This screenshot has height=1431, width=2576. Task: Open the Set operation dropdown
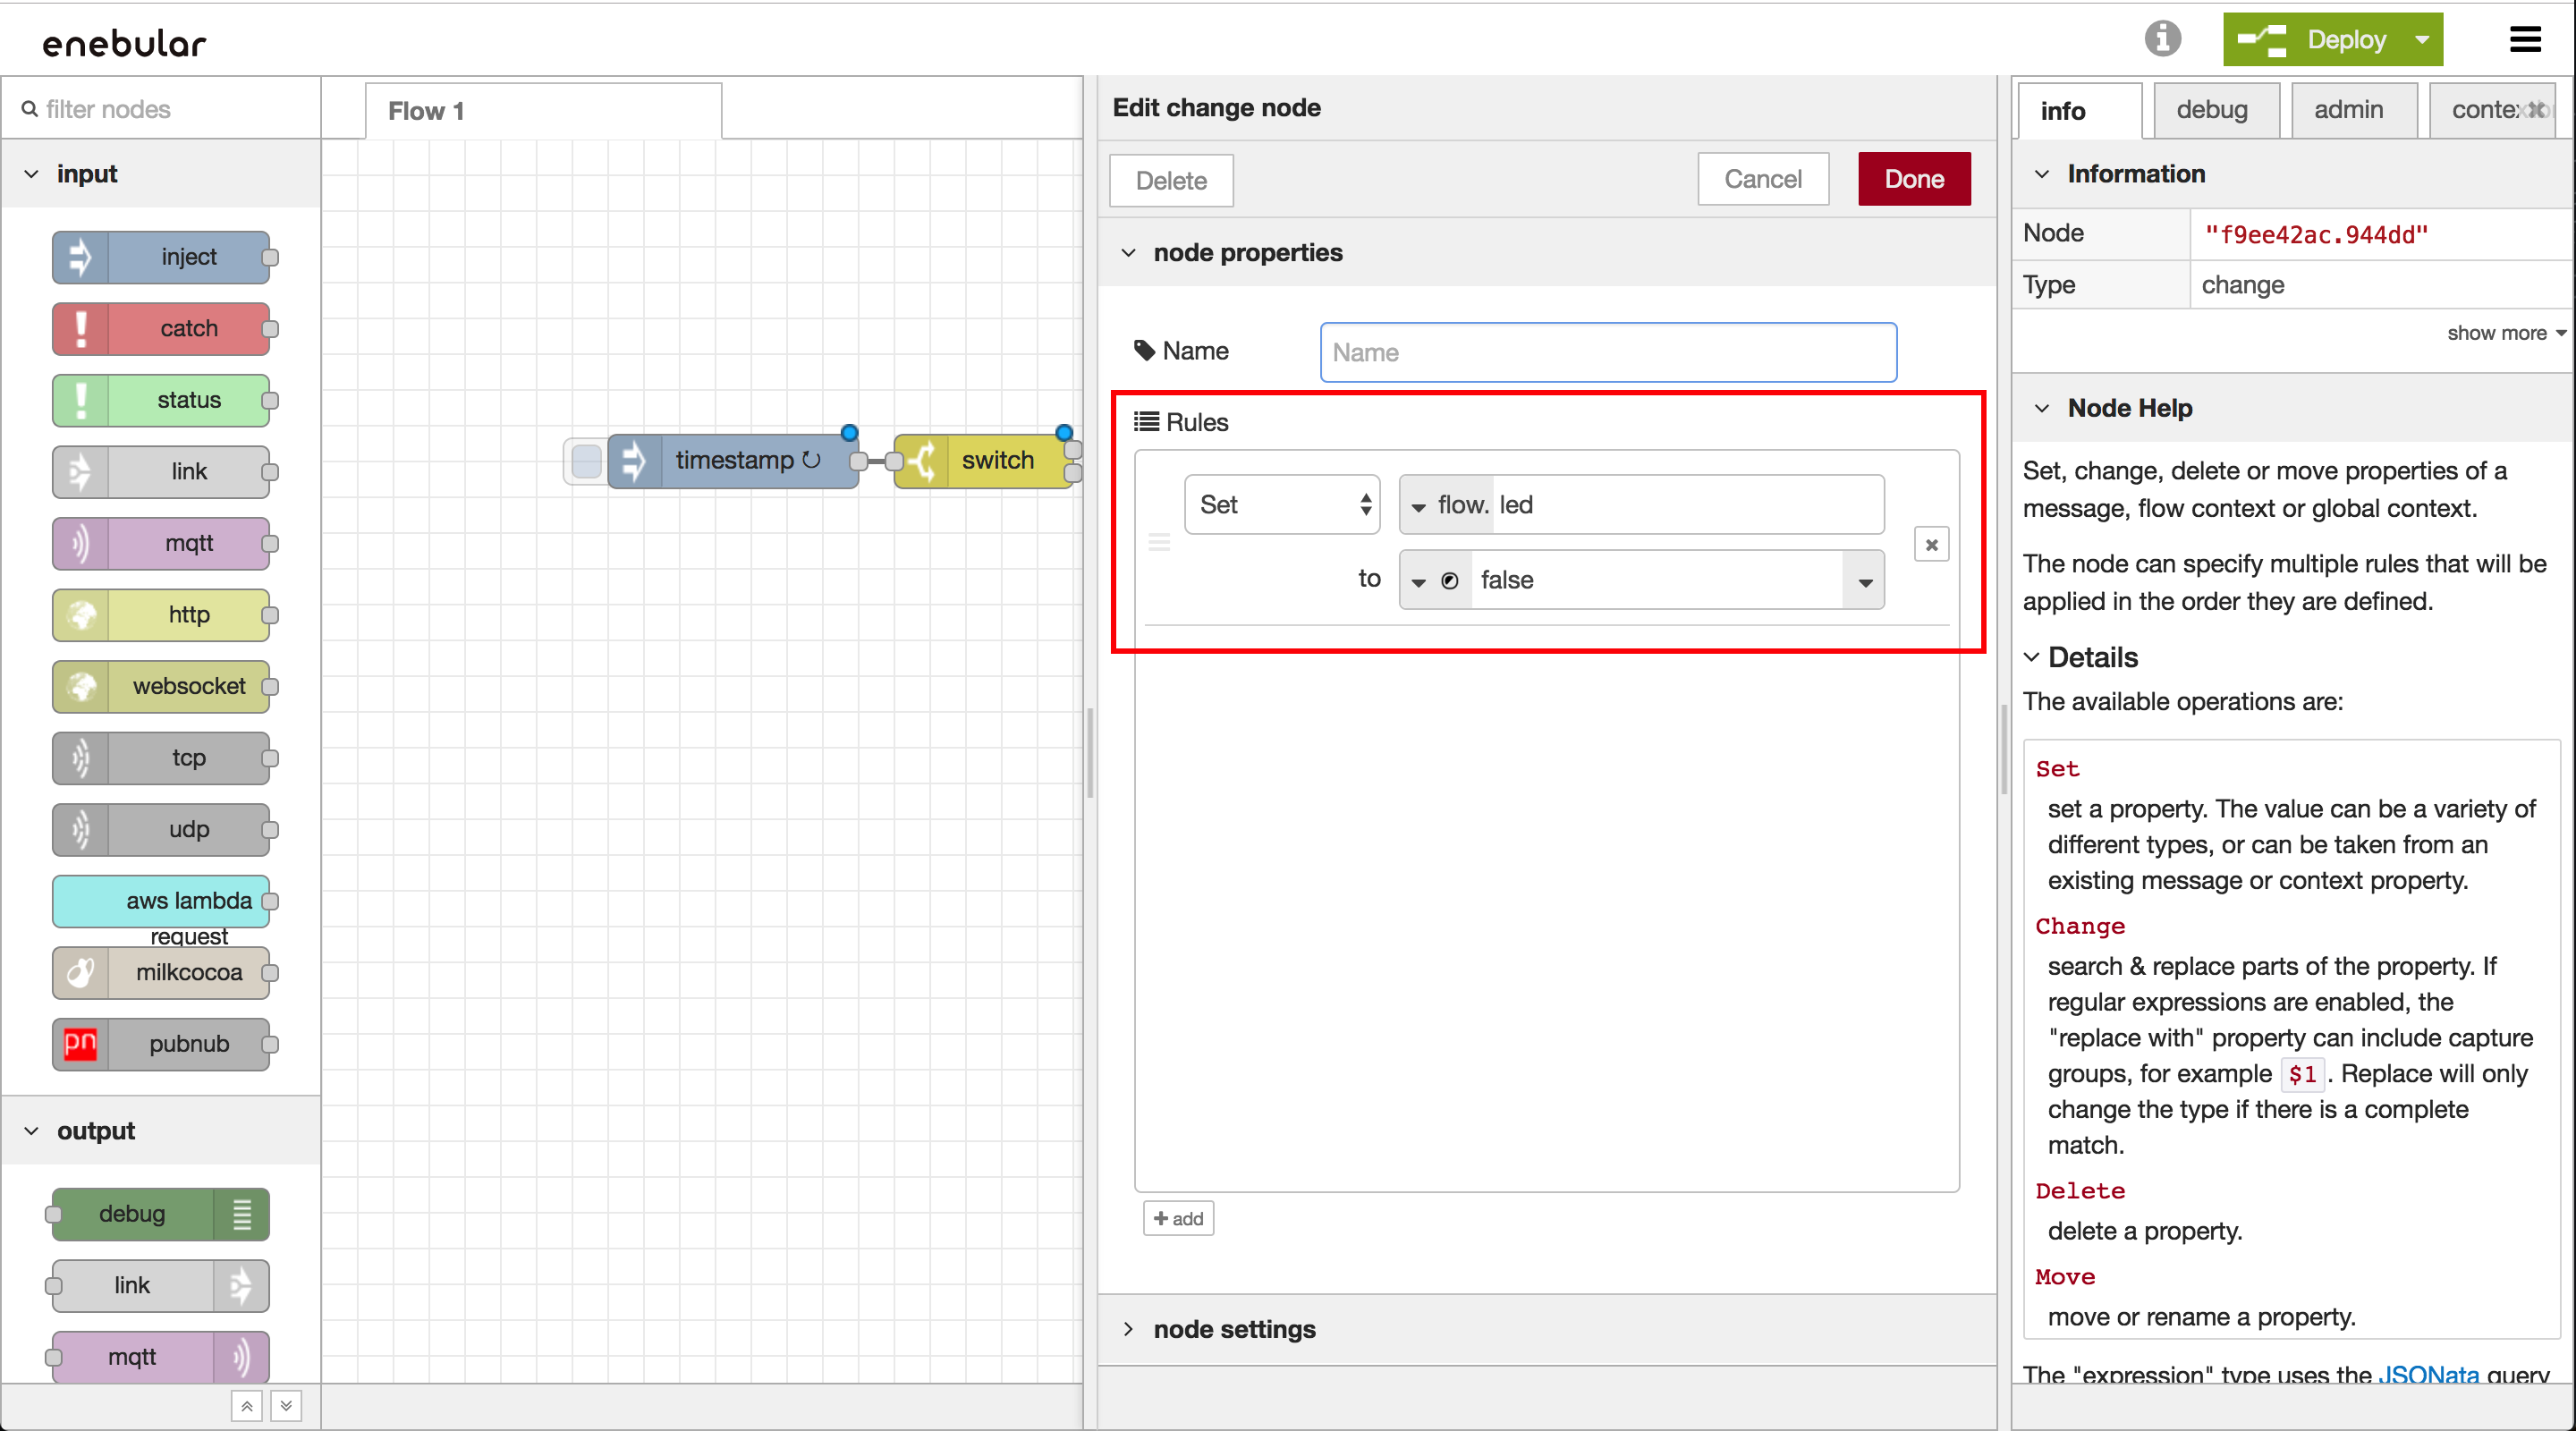pos(1282,505)
